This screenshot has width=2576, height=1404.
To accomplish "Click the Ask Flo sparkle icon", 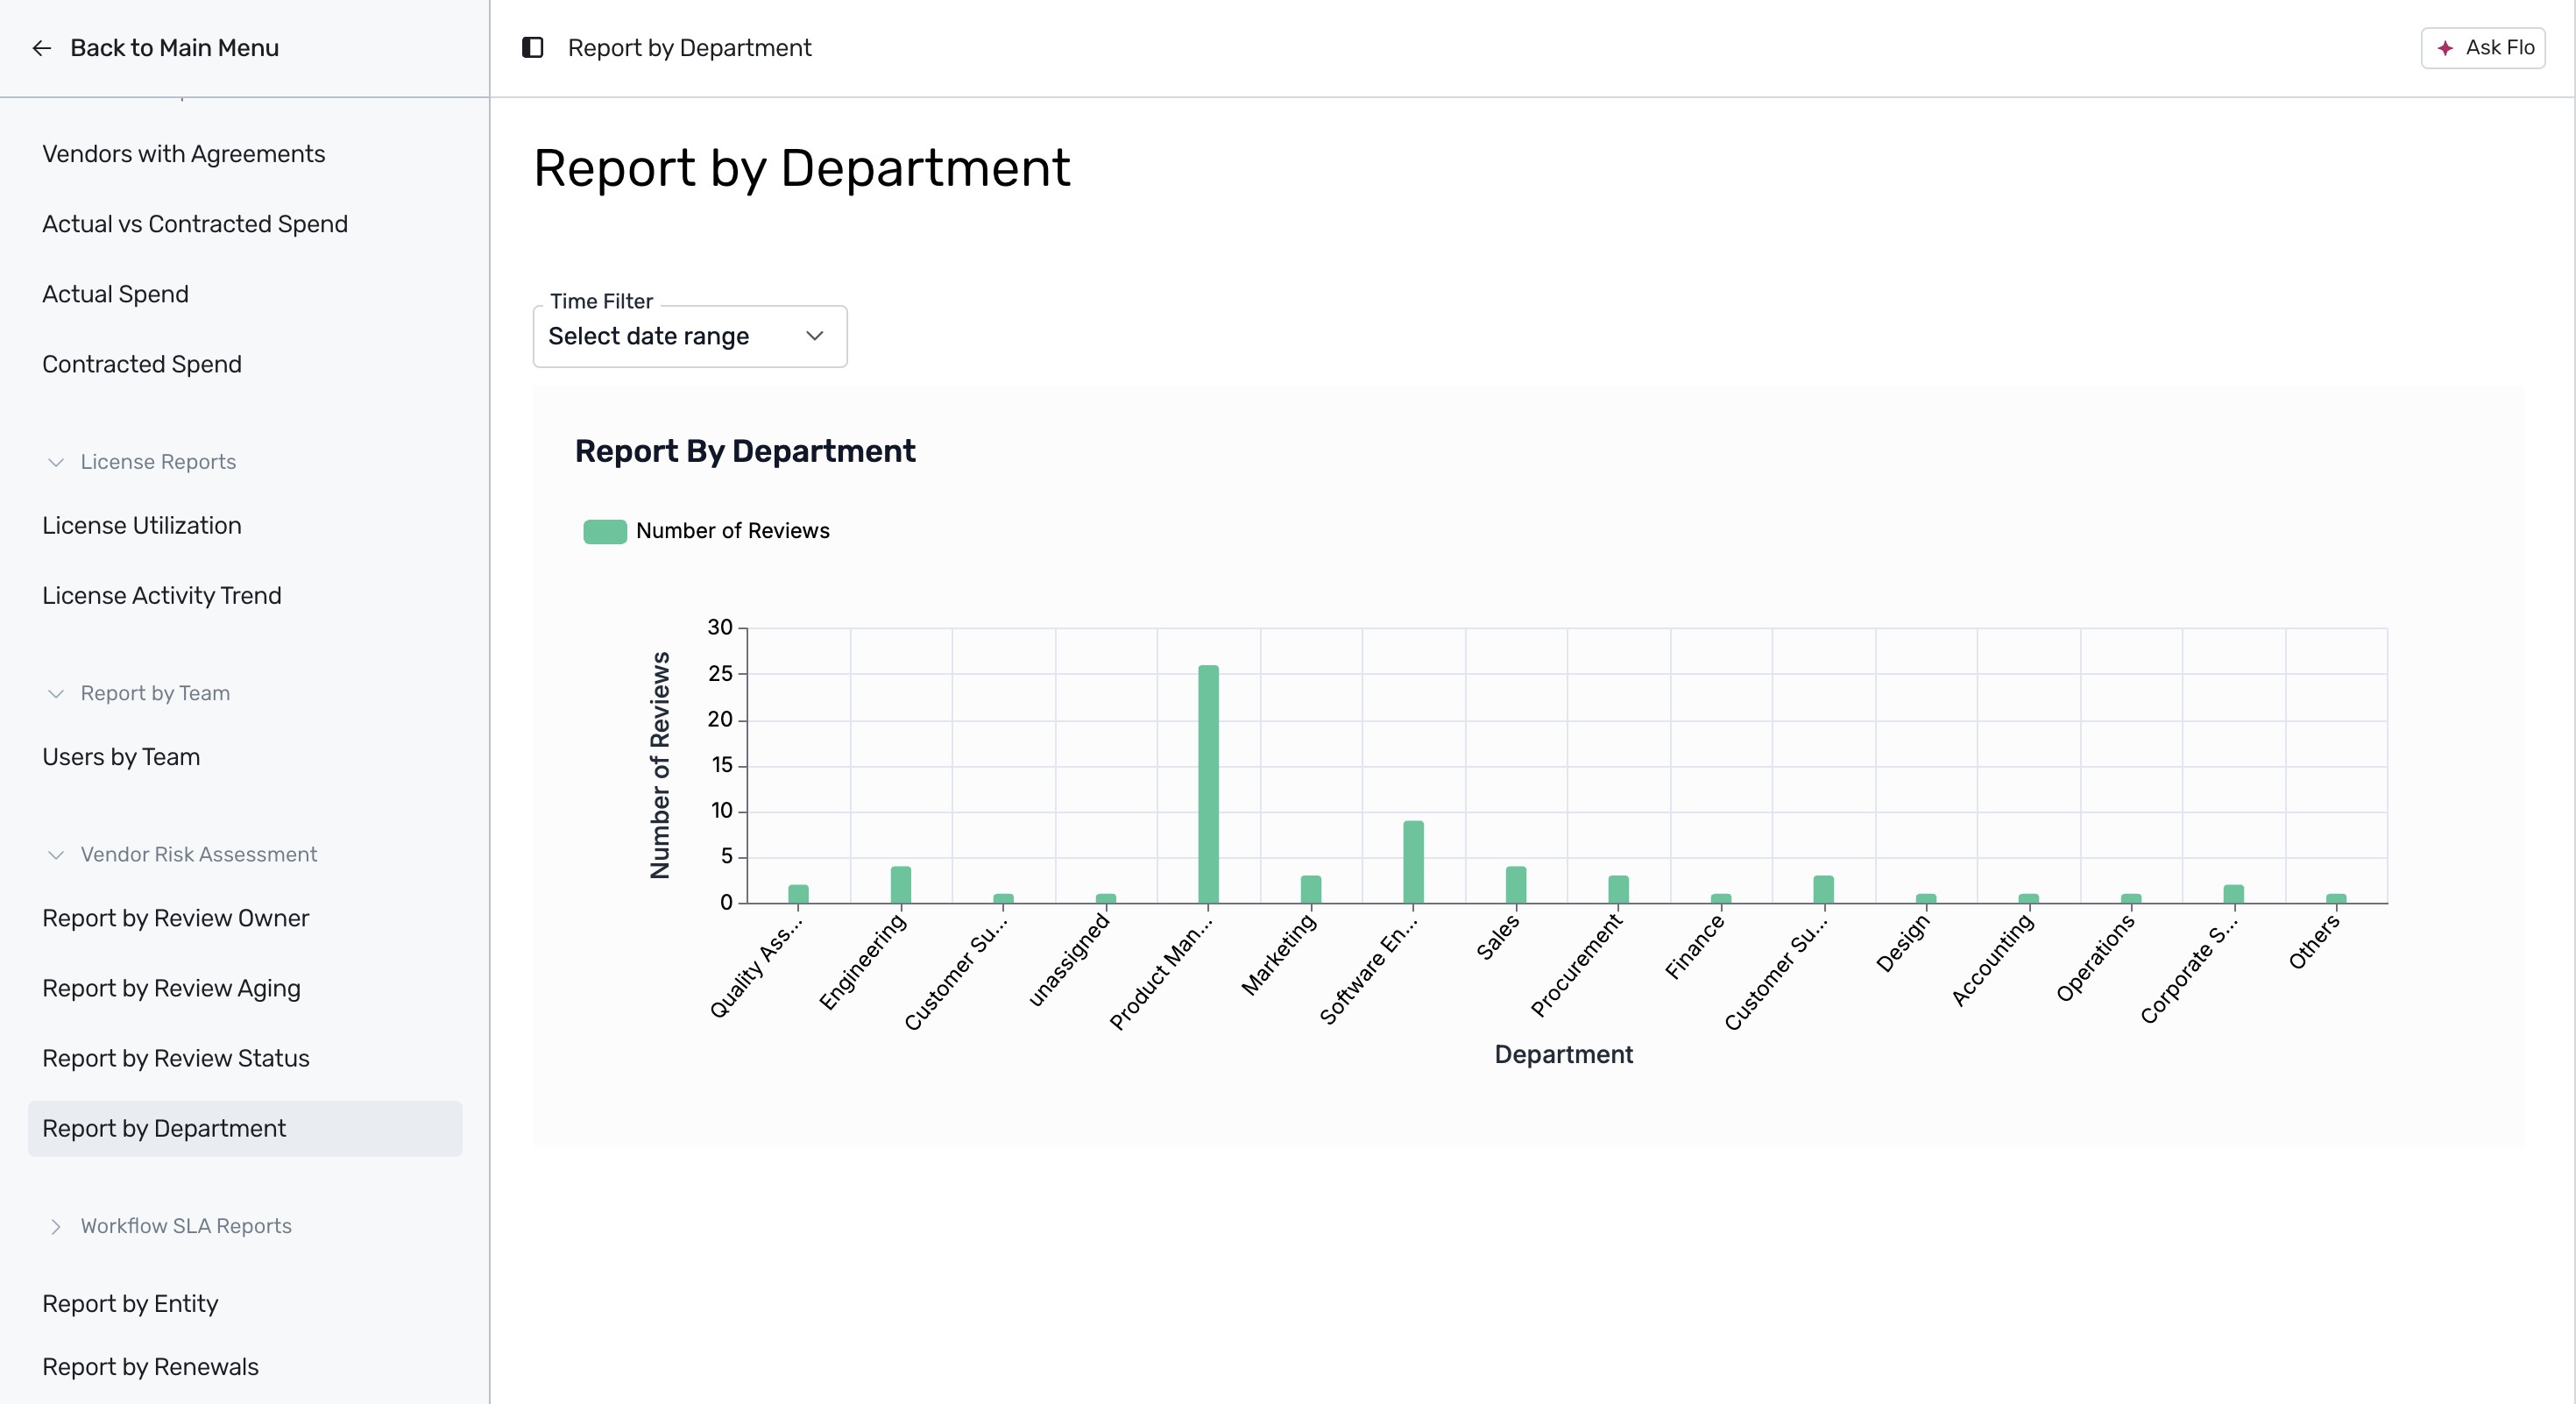I will tap(2445, 48).
